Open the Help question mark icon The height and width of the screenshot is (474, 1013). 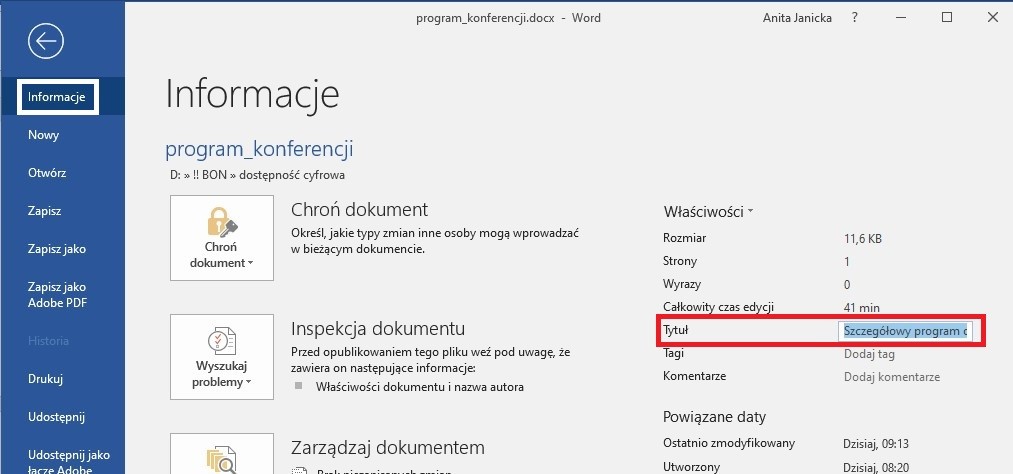click(x=855, y=18)
